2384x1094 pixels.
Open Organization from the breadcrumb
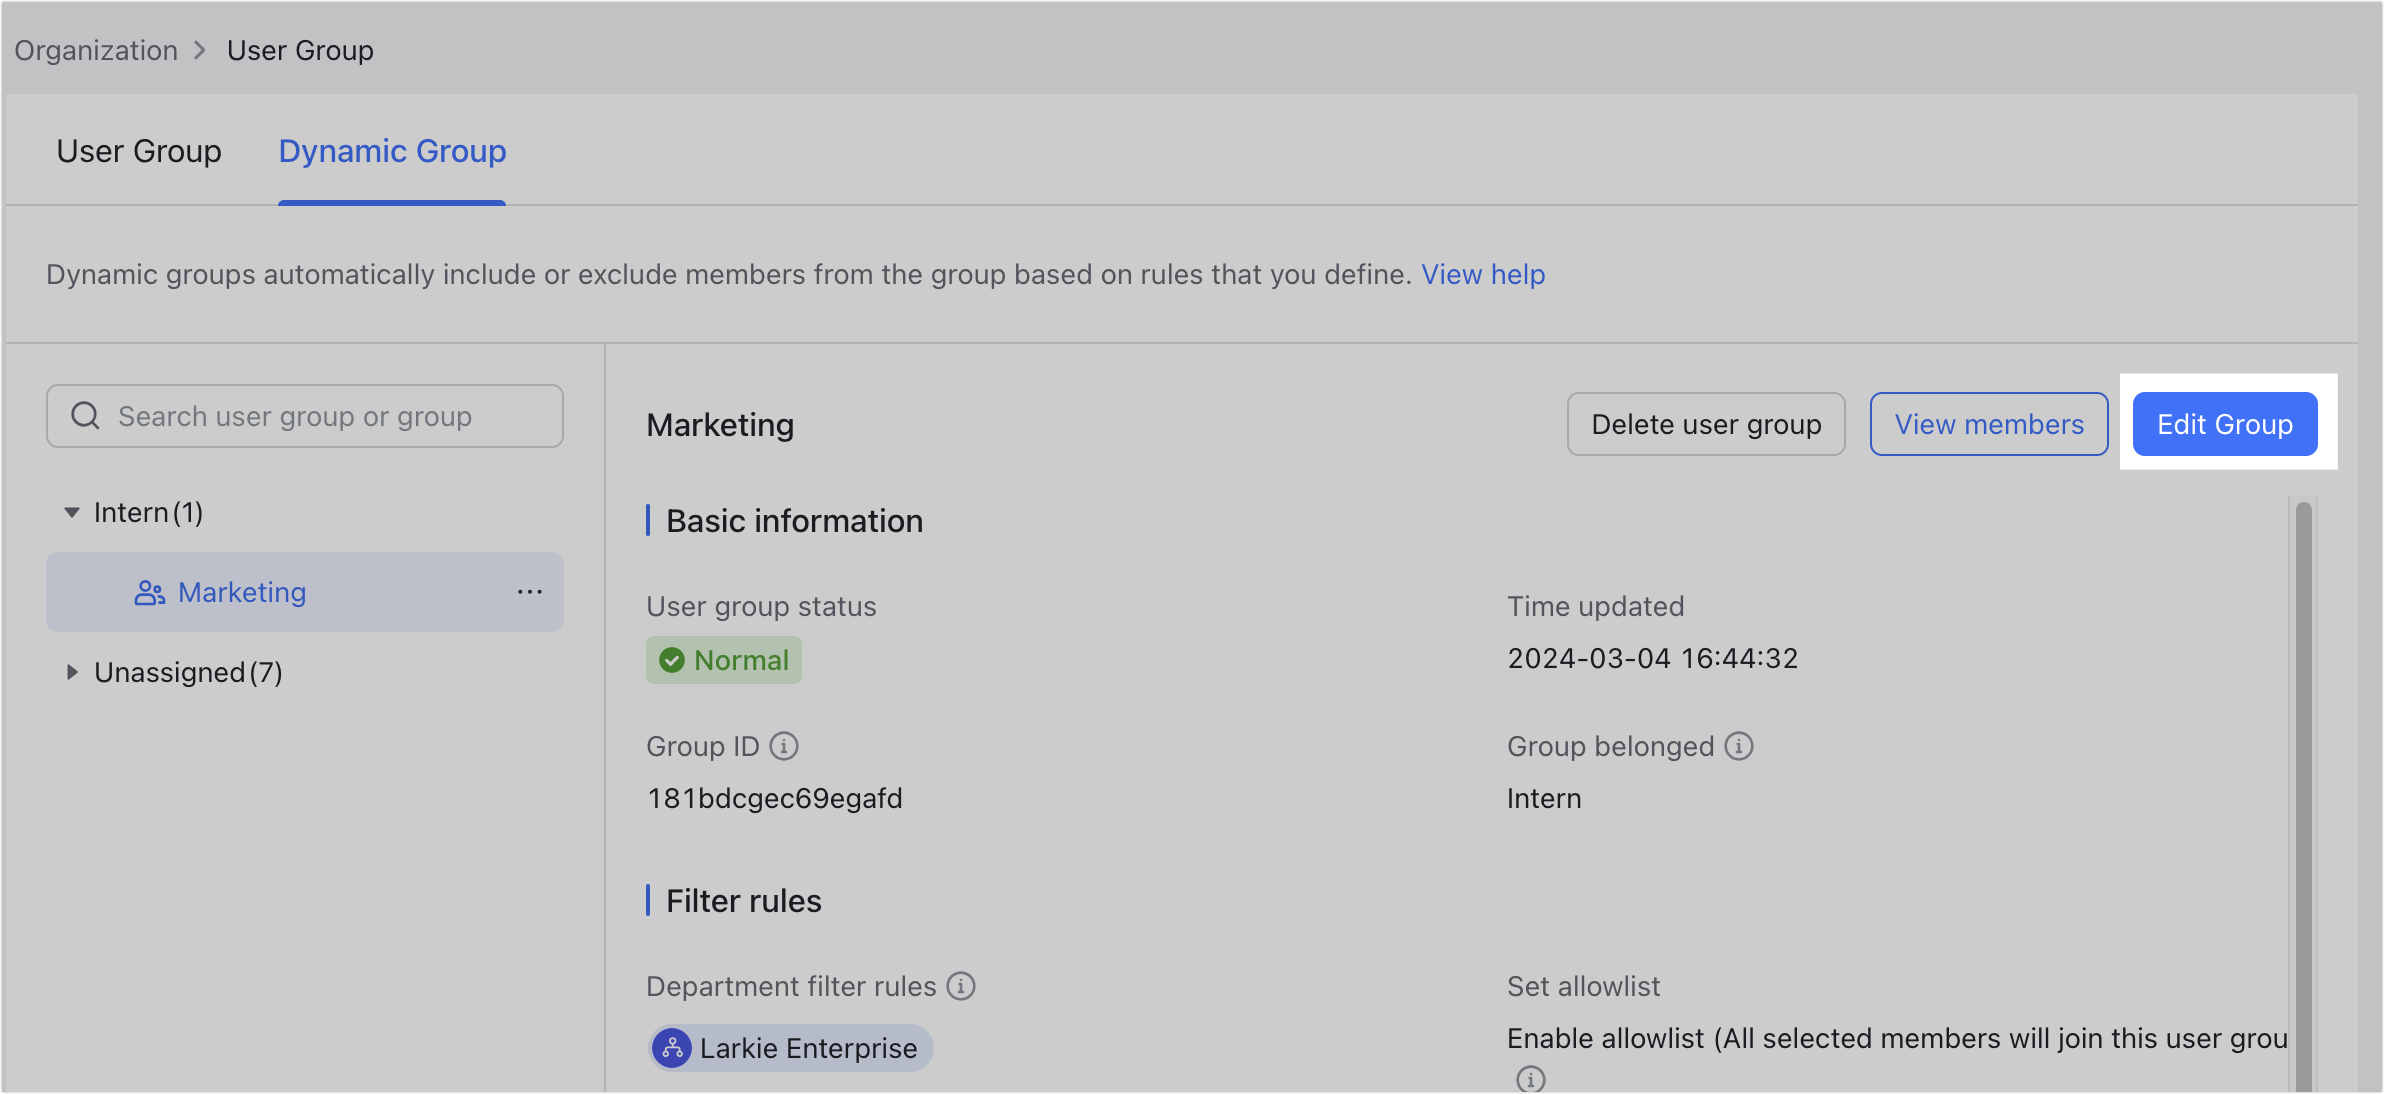[x=95, y=49]
